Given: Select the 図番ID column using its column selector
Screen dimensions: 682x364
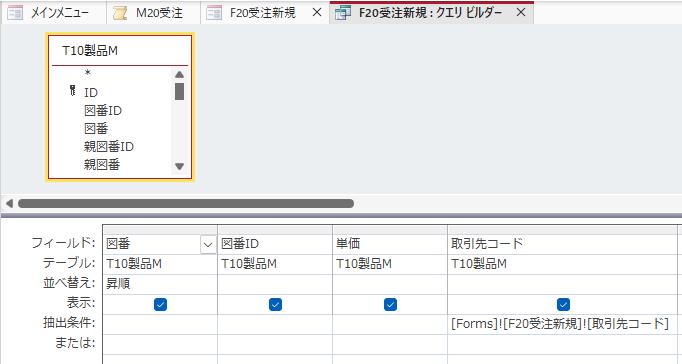Looking at the screenshot, I should pos(275,230).
